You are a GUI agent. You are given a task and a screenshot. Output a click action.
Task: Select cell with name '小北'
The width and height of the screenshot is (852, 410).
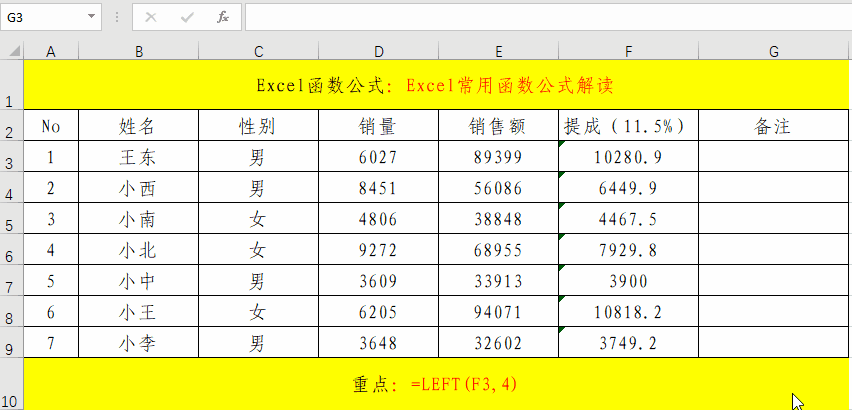[x=139, y=249]
